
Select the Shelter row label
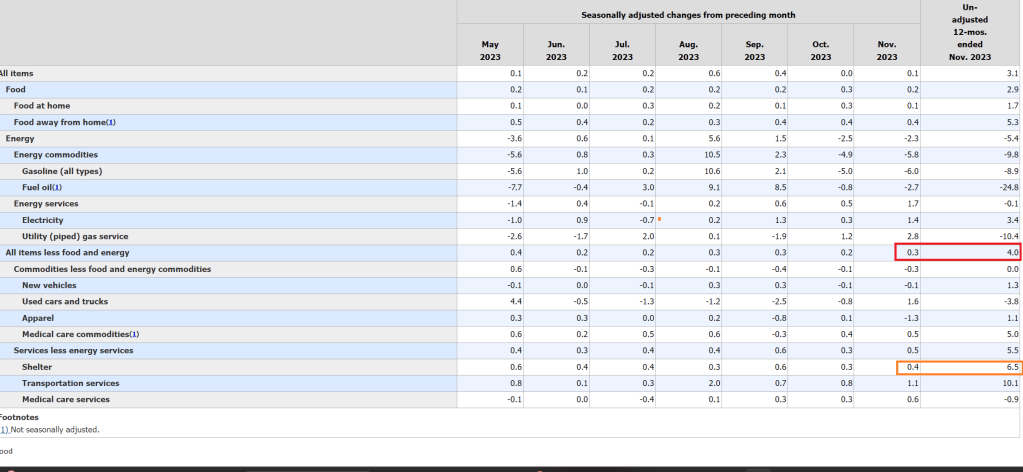(37, 367)
